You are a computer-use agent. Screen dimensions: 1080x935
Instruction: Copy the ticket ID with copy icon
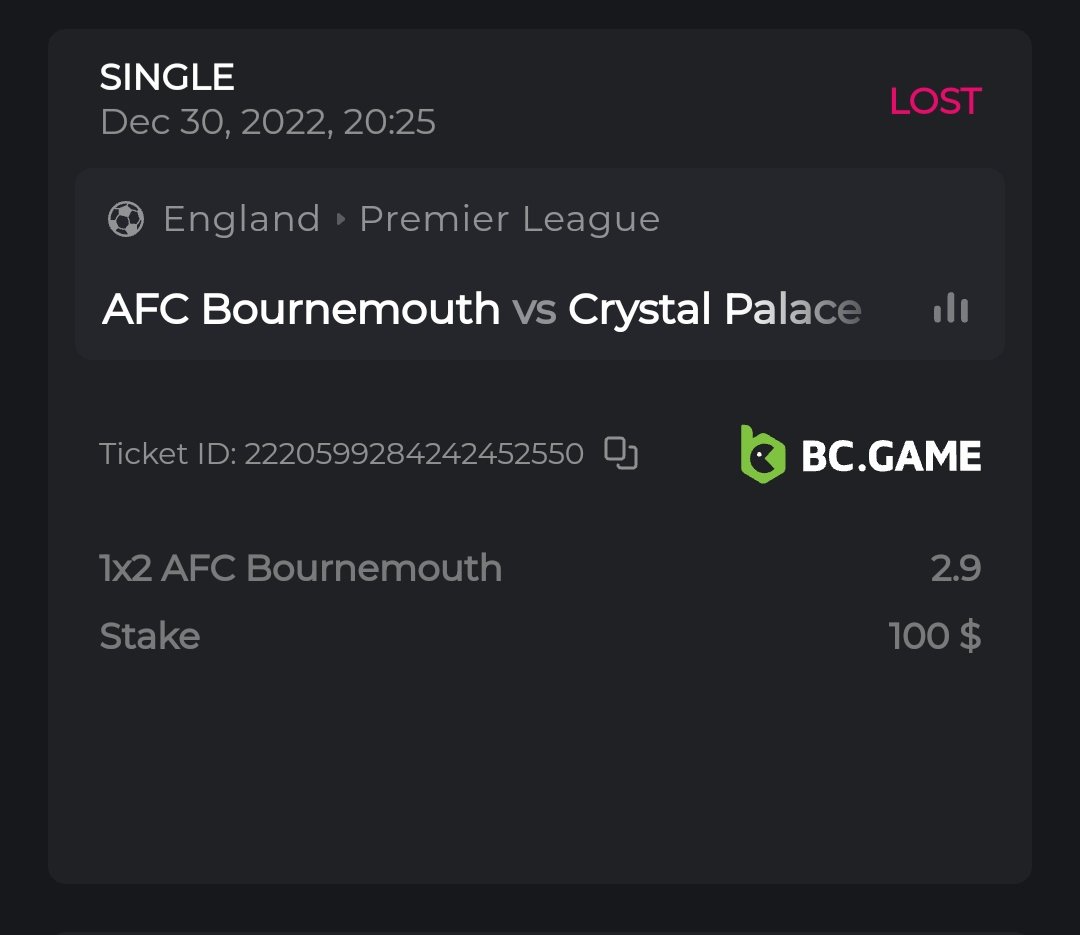(621, 453)
